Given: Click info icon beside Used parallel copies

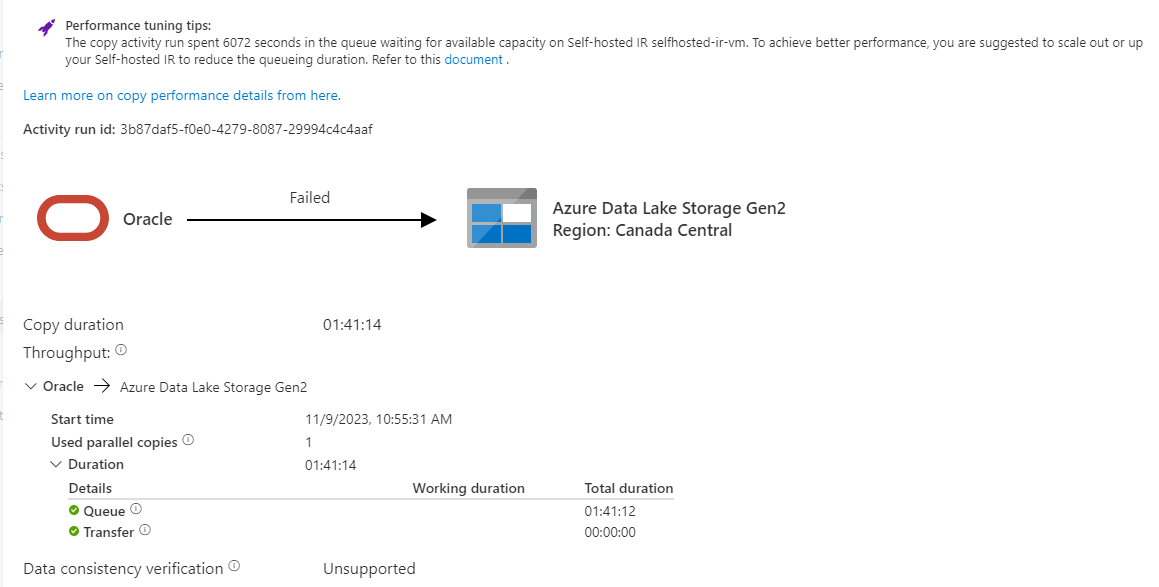Looking at the screenshot, I should (x=188, y=440).
